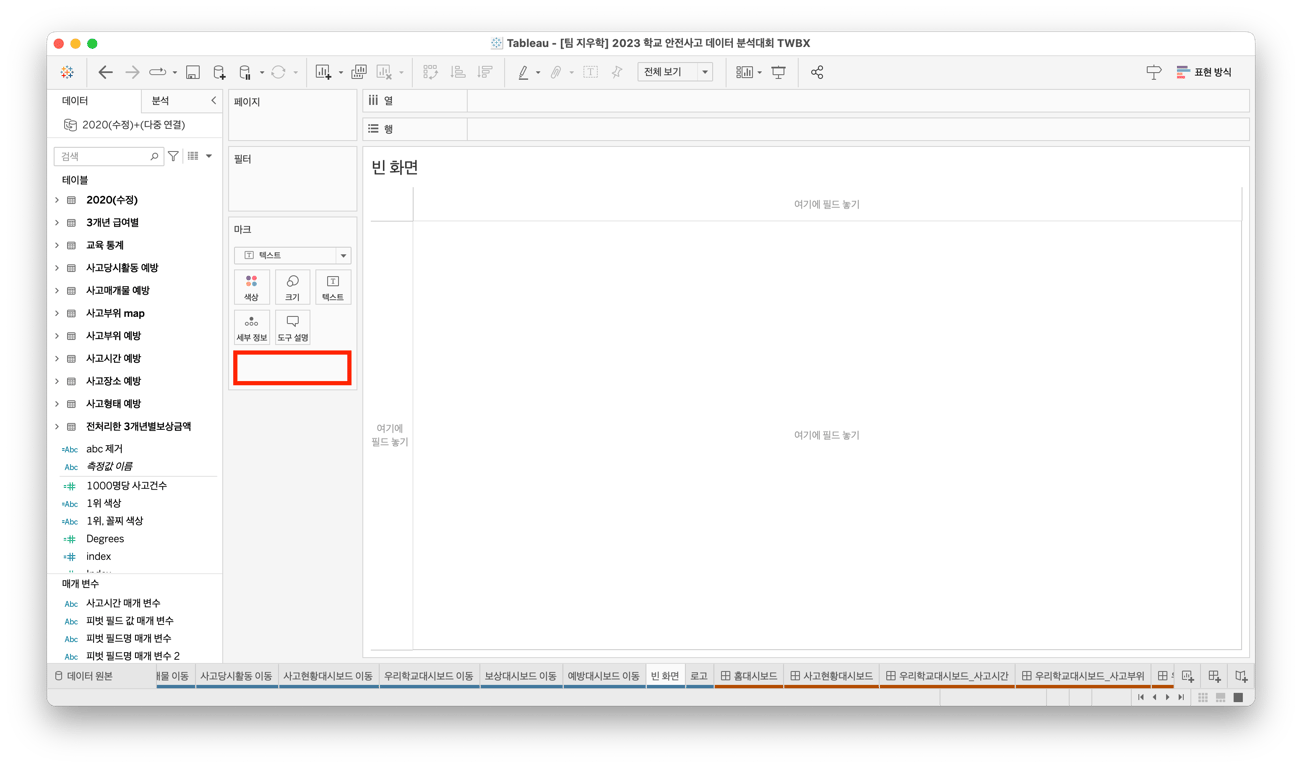
Task: Click the filter icon beside search box
Action: click(x=174, y=156)
